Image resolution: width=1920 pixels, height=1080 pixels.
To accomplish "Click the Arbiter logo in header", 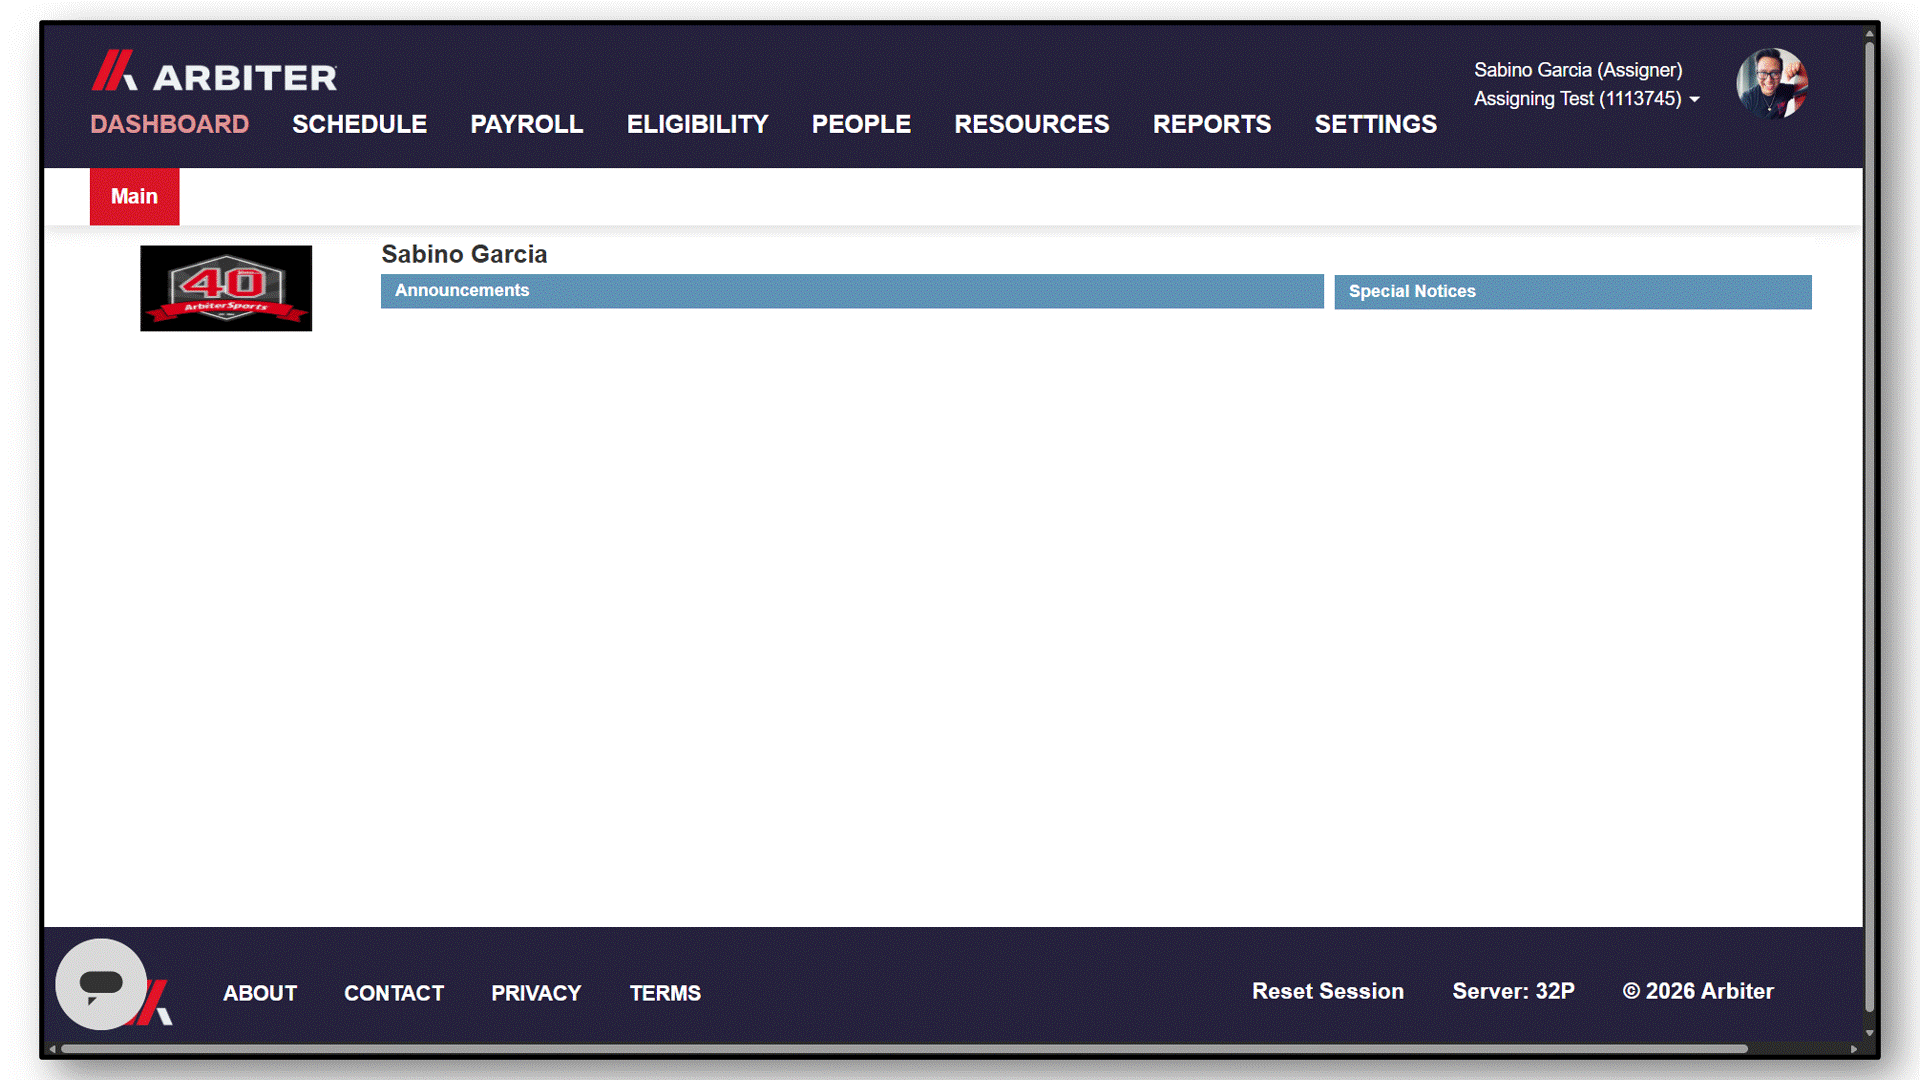I will click(x=214, y=71).
